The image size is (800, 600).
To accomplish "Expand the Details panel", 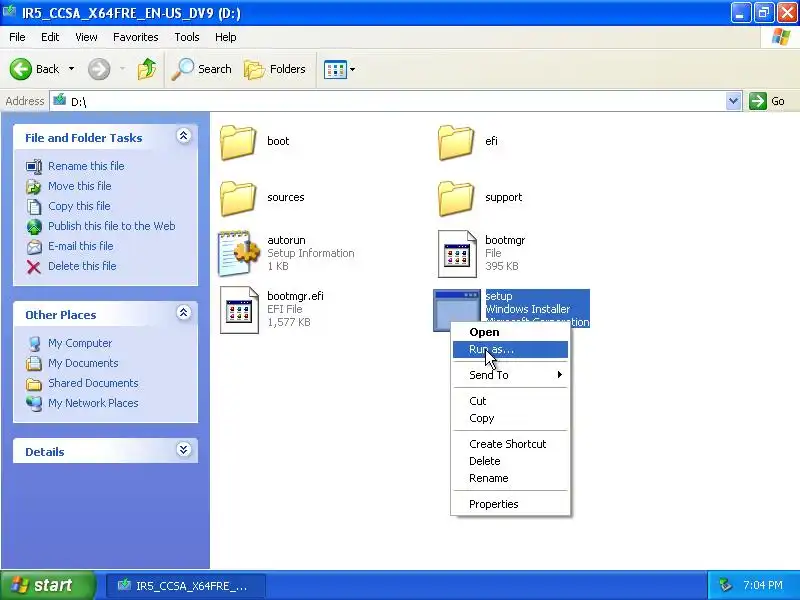I will coord(184,449).
